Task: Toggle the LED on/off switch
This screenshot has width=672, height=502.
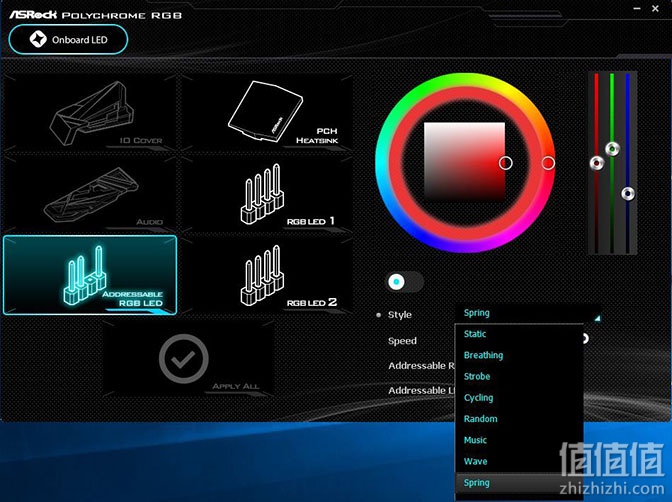Action: coord(405,282)
